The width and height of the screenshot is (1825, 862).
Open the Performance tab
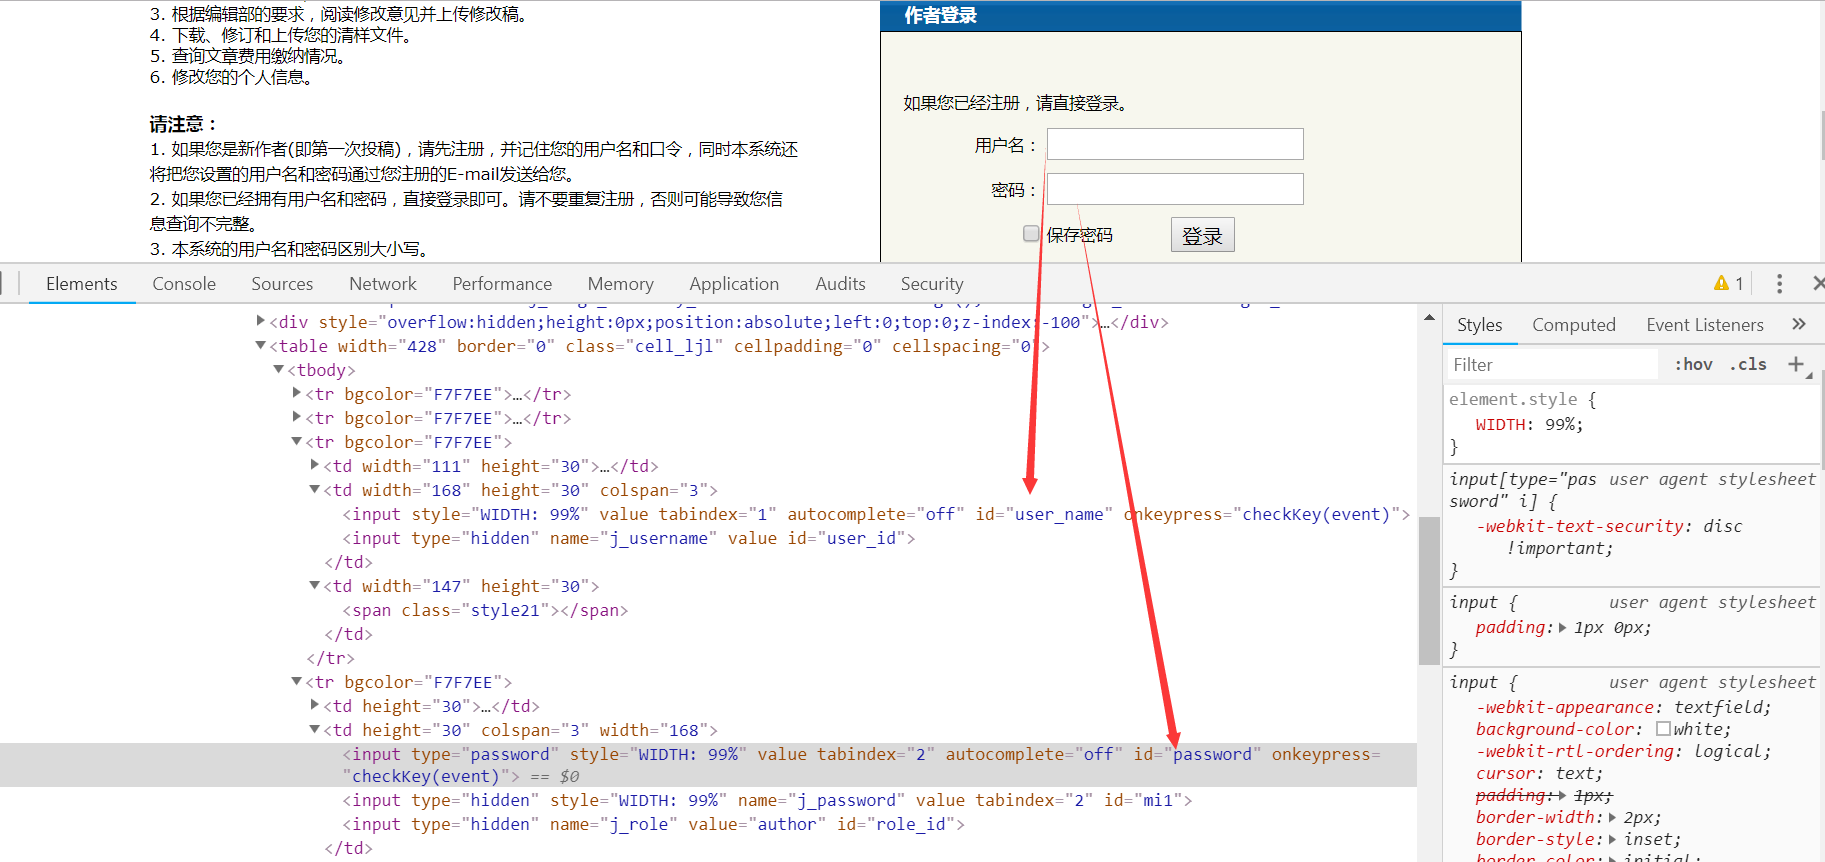coord(502,284)
